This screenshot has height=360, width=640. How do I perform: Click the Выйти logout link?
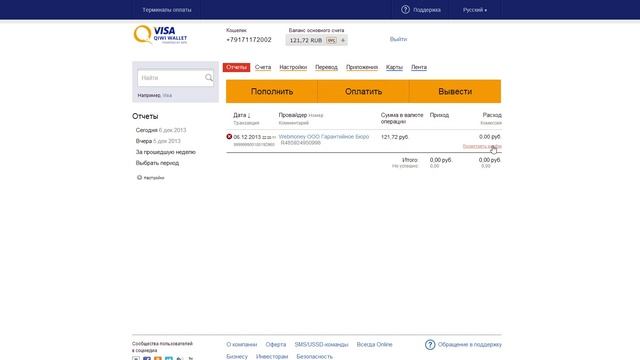click(x=398, y=39)
